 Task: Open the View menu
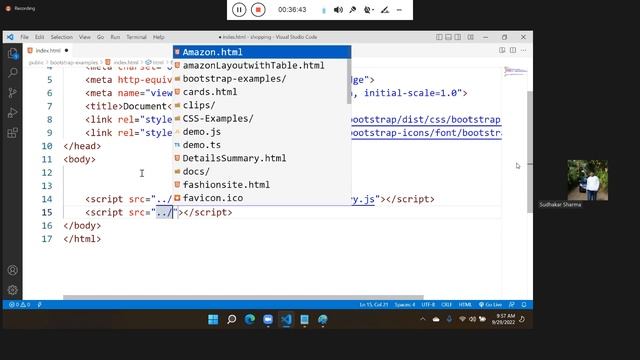pyautogui.click(x=84, y=37)
